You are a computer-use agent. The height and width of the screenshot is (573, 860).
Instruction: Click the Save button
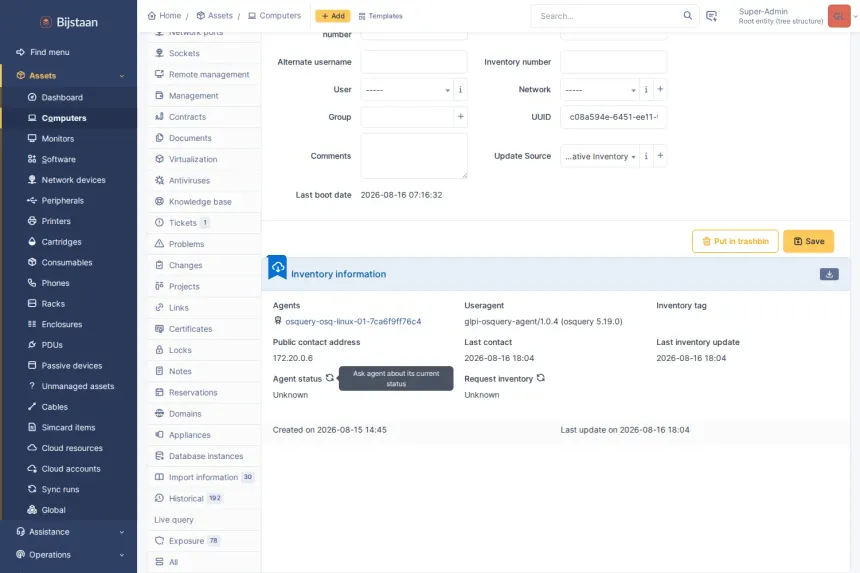(808, 241)
